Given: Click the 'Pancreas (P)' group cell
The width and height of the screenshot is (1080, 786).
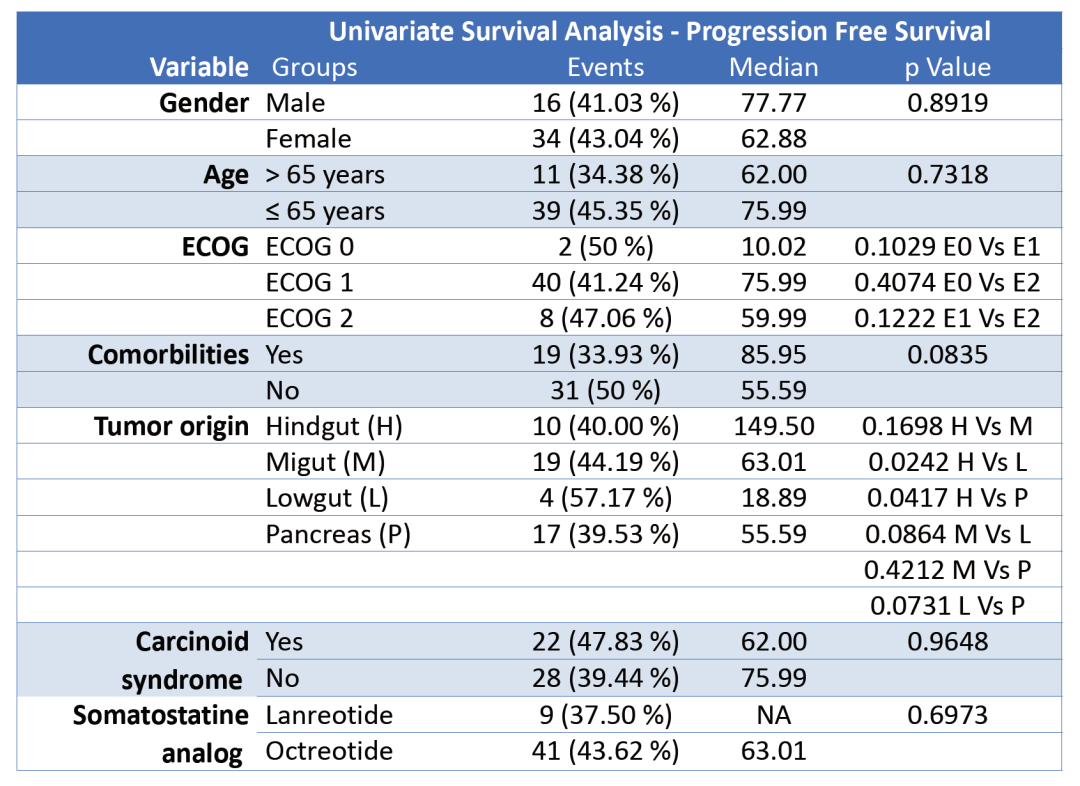Looking at the screenshot, I should [x=338, y=535].
